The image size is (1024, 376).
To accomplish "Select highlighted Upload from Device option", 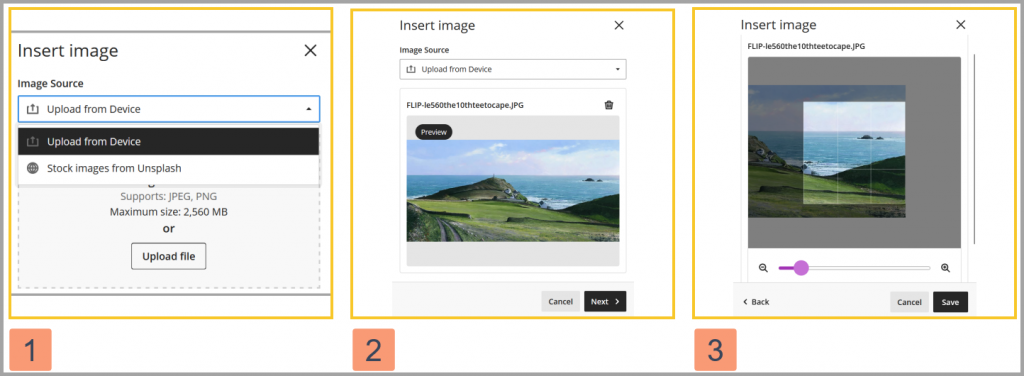I will [x=169, y=141].
